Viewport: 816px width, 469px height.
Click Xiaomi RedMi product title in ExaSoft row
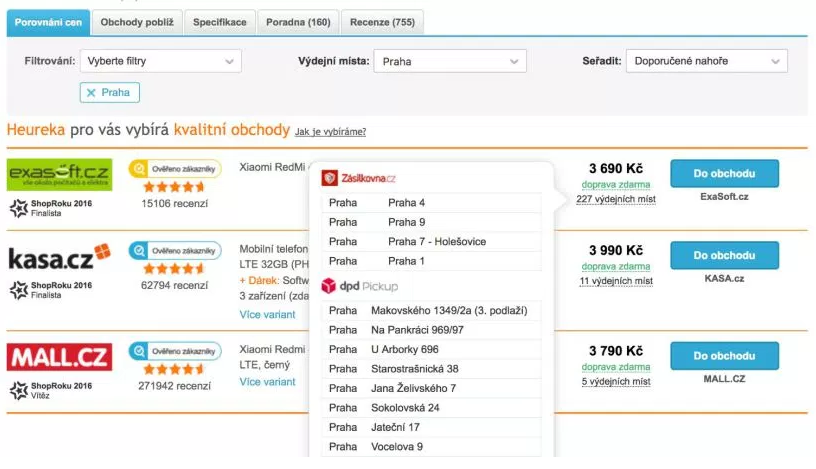point(273,167)
